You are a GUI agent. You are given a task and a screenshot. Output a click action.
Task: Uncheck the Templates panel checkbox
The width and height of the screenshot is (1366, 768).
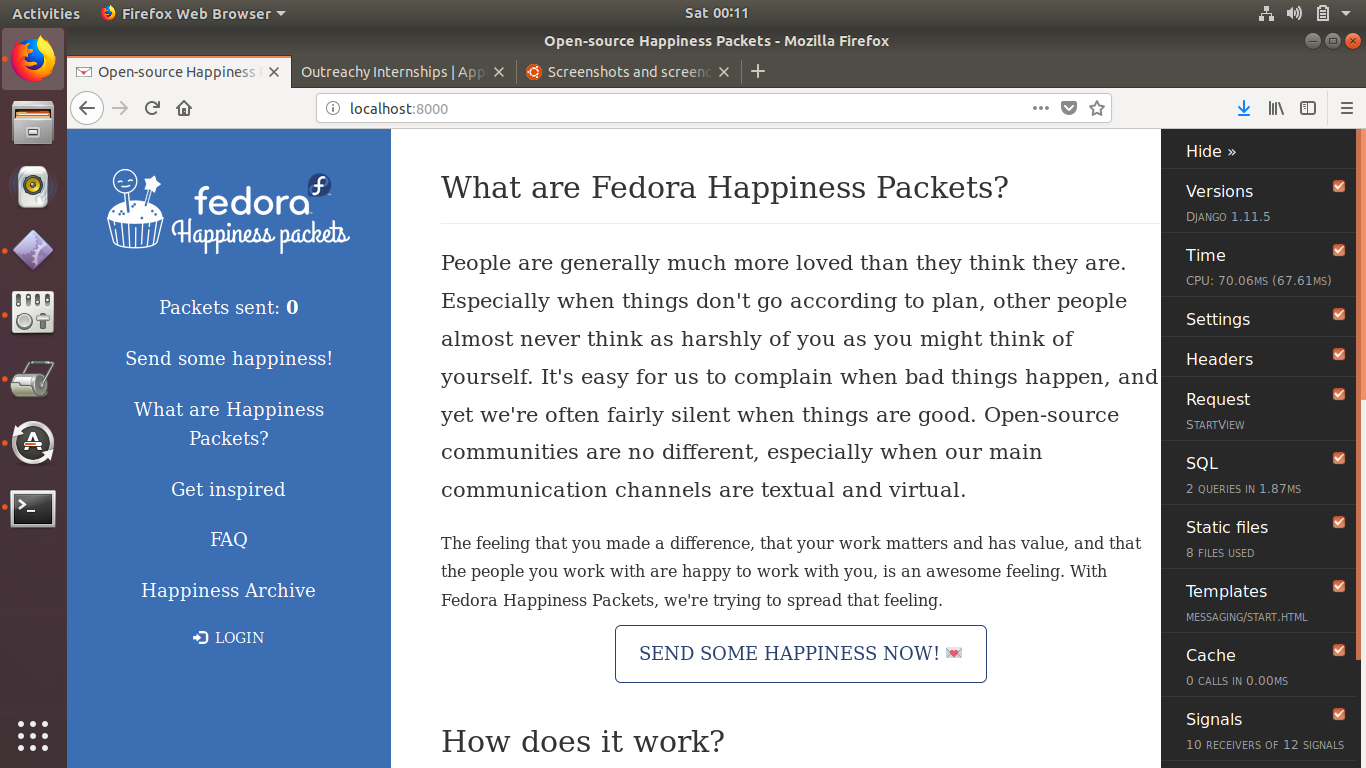[1339, 586]
